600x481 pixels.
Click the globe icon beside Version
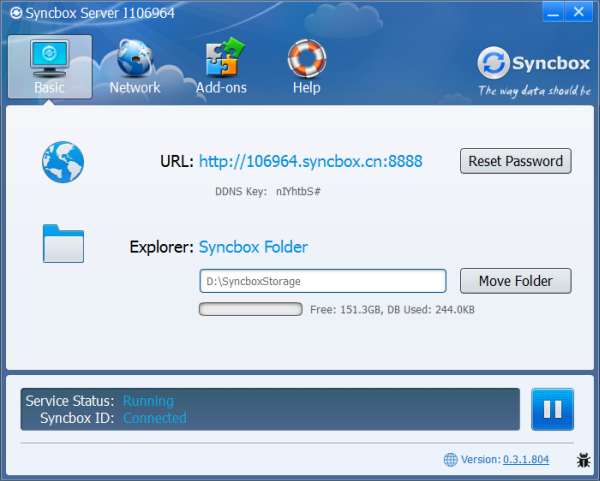450,460
